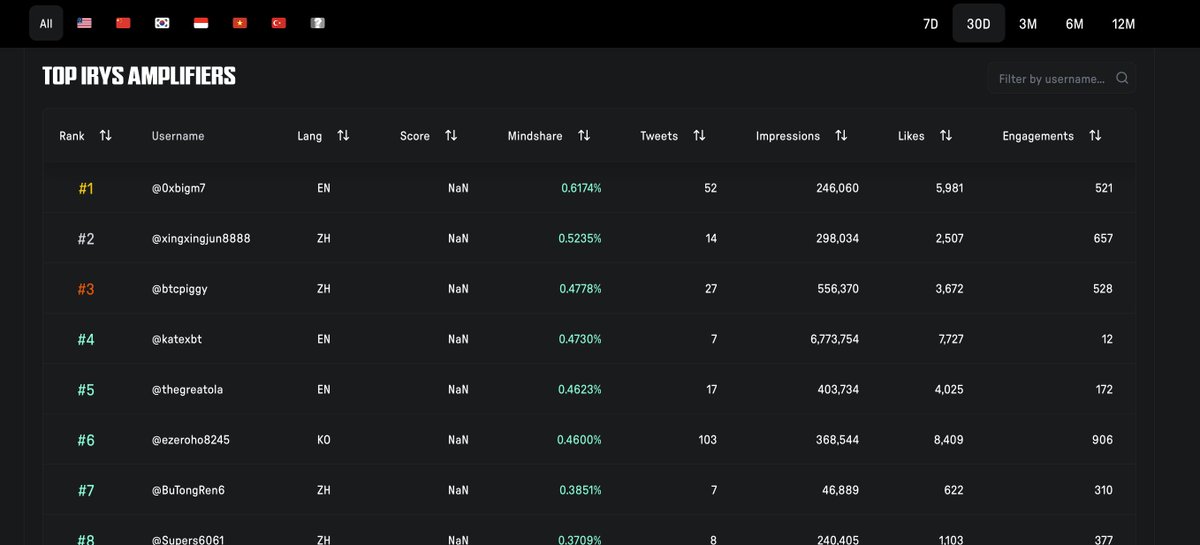Click the Filter by username field
Viewport: 1200px width, 545px height.
[1052, 78]
